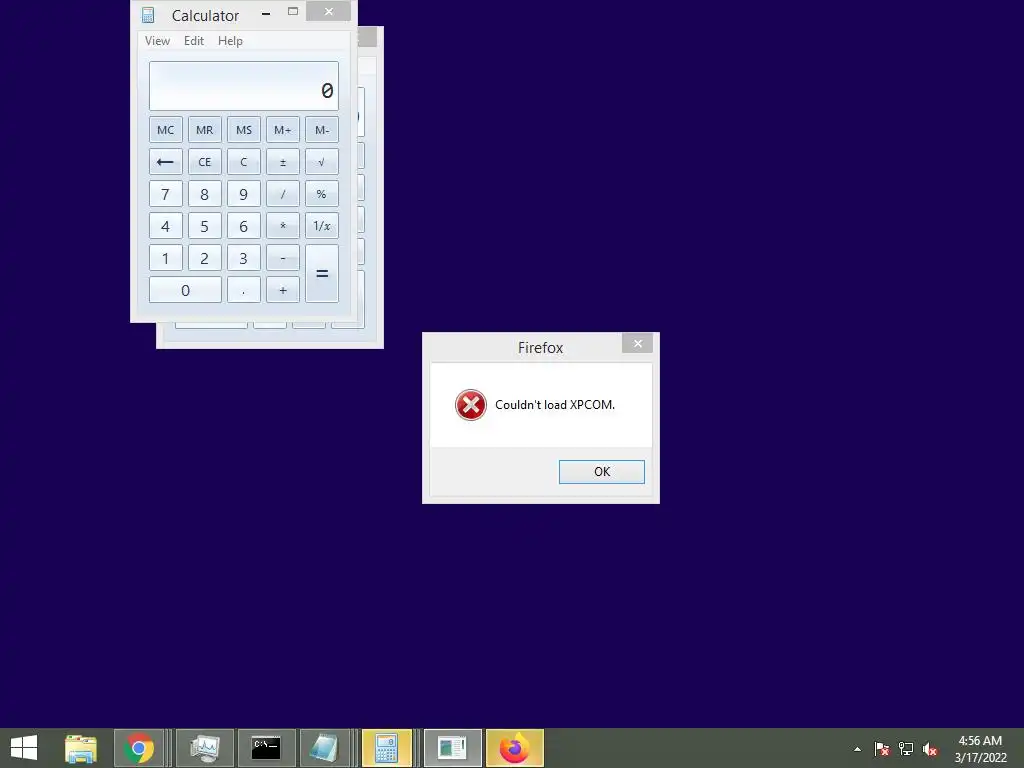Click the decimal point key
Screen dimensions: 1024x768
tap(244, 289)
